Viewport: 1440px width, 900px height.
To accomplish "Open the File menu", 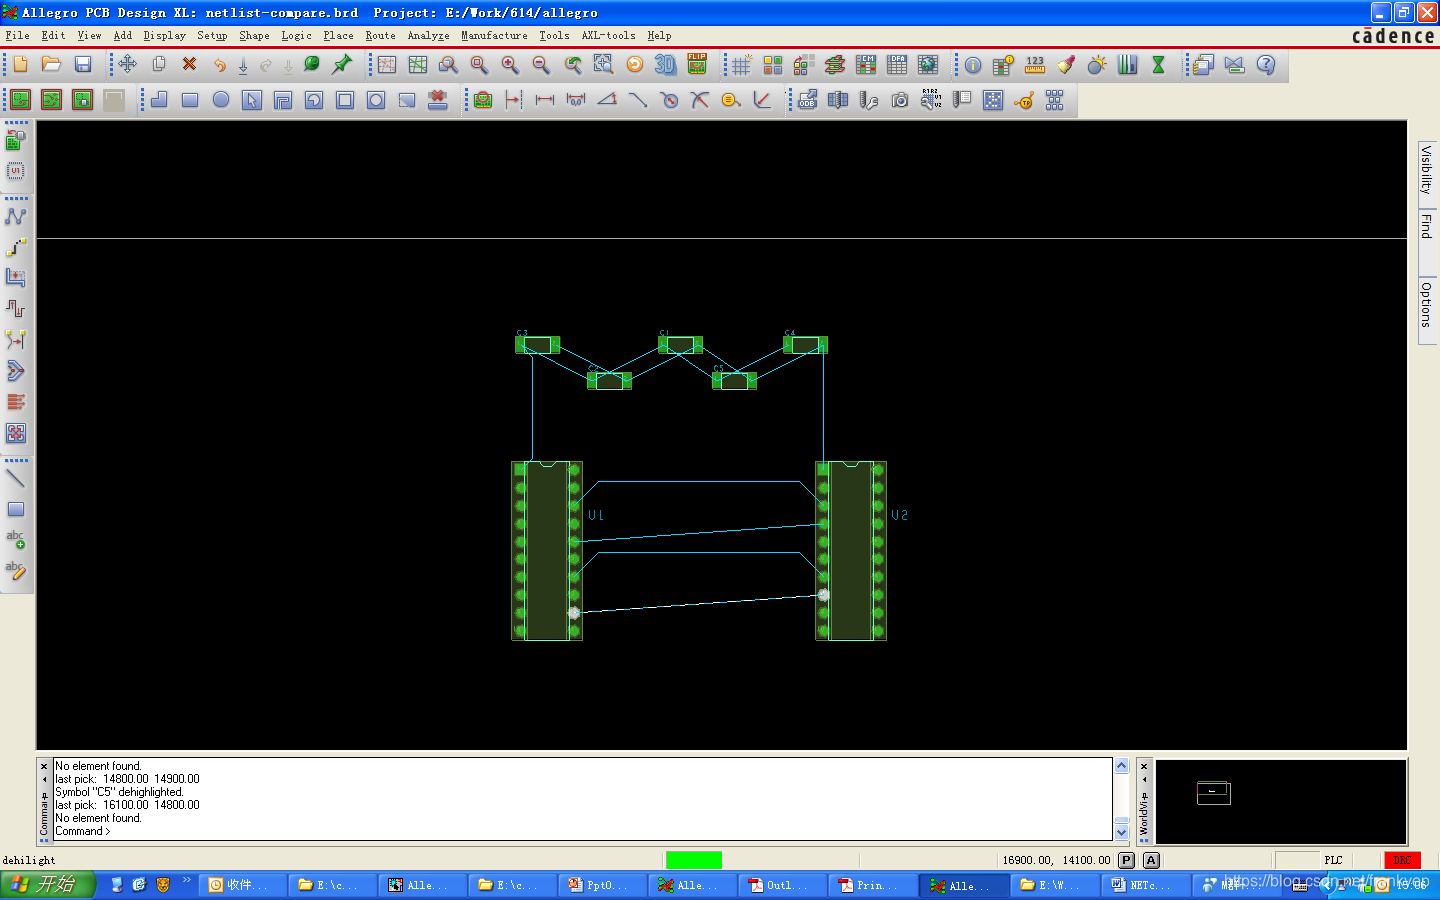I will (18, 35).
